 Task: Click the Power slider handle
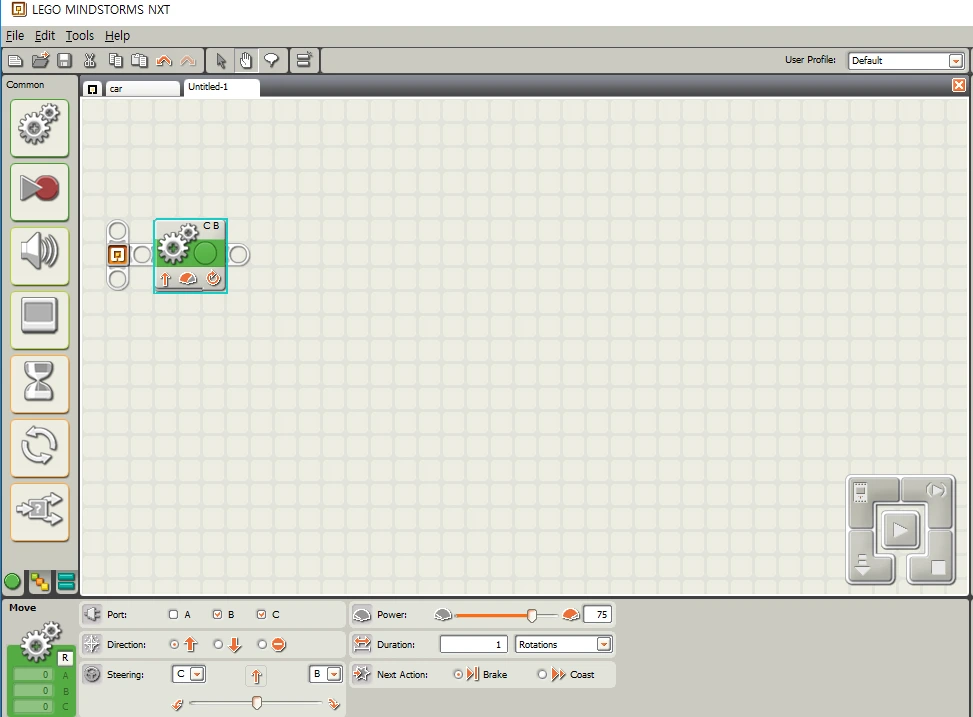point(533,614)
